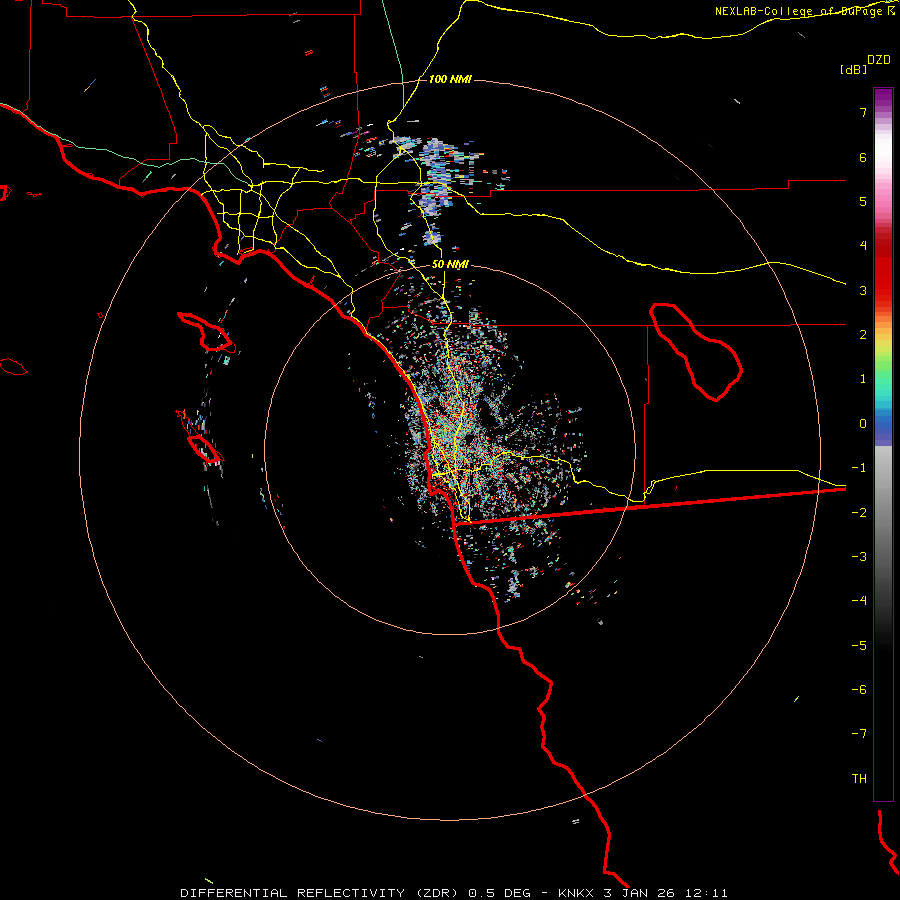
Task: Click the 0 dB scale label
Action: 863,424
